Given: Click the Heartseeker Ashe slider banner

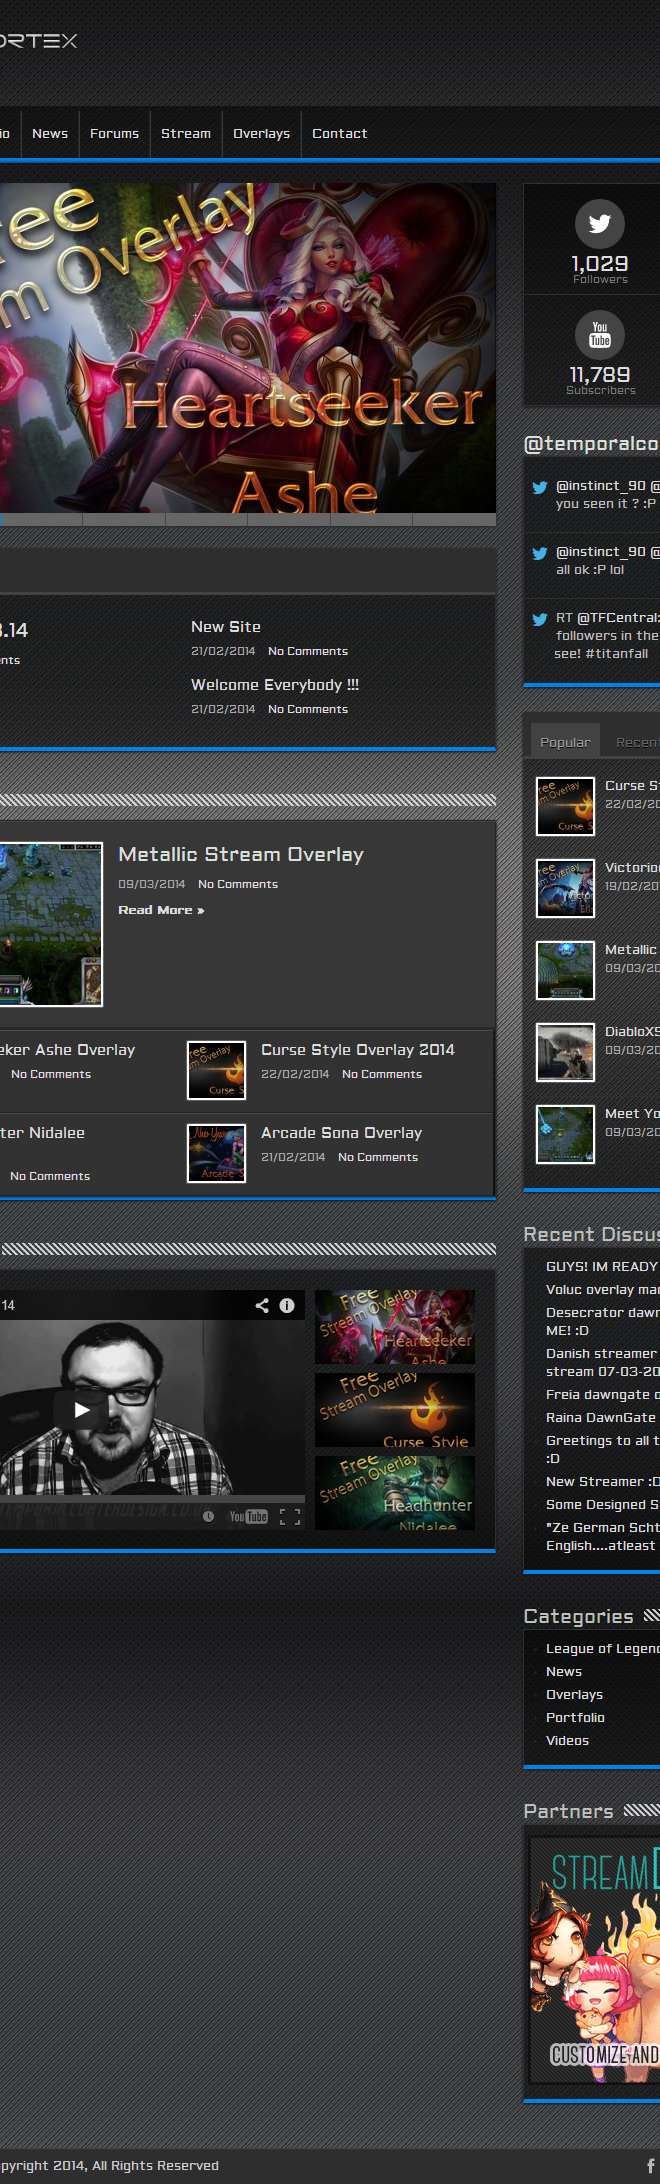Looking at the screenshot, I should [248, 348].
